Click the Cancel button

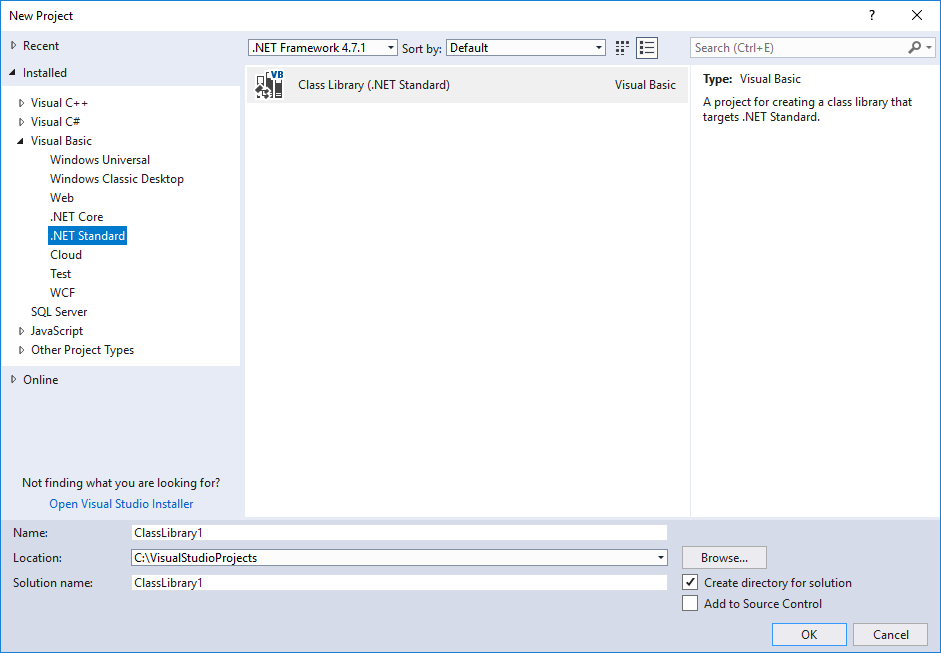[891, 634]
